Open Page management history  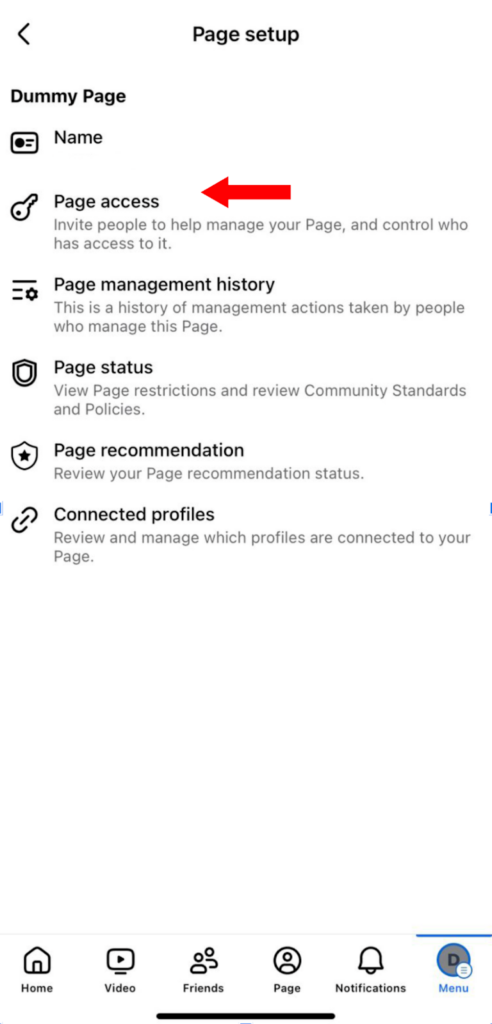pos(246,305)
